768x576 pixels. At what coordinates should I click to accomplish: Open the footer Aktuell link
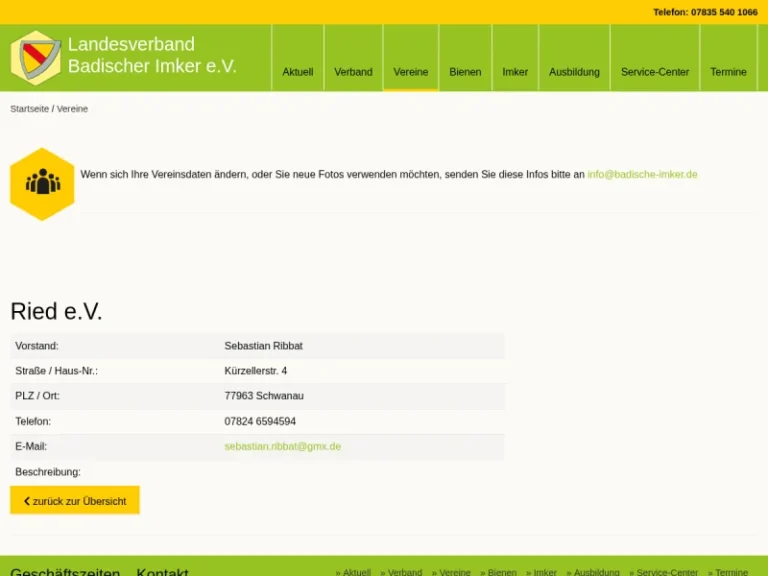(353, 572)
